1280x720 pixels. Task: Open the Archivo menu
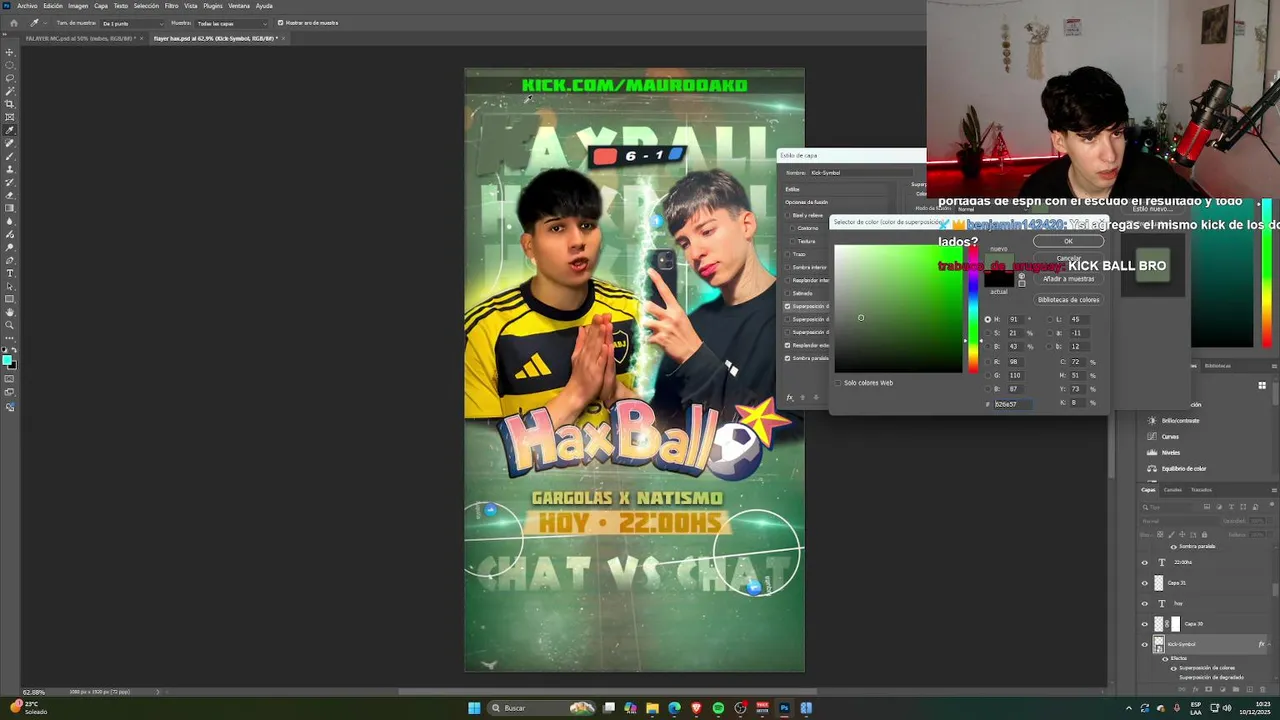coord(27,6)
